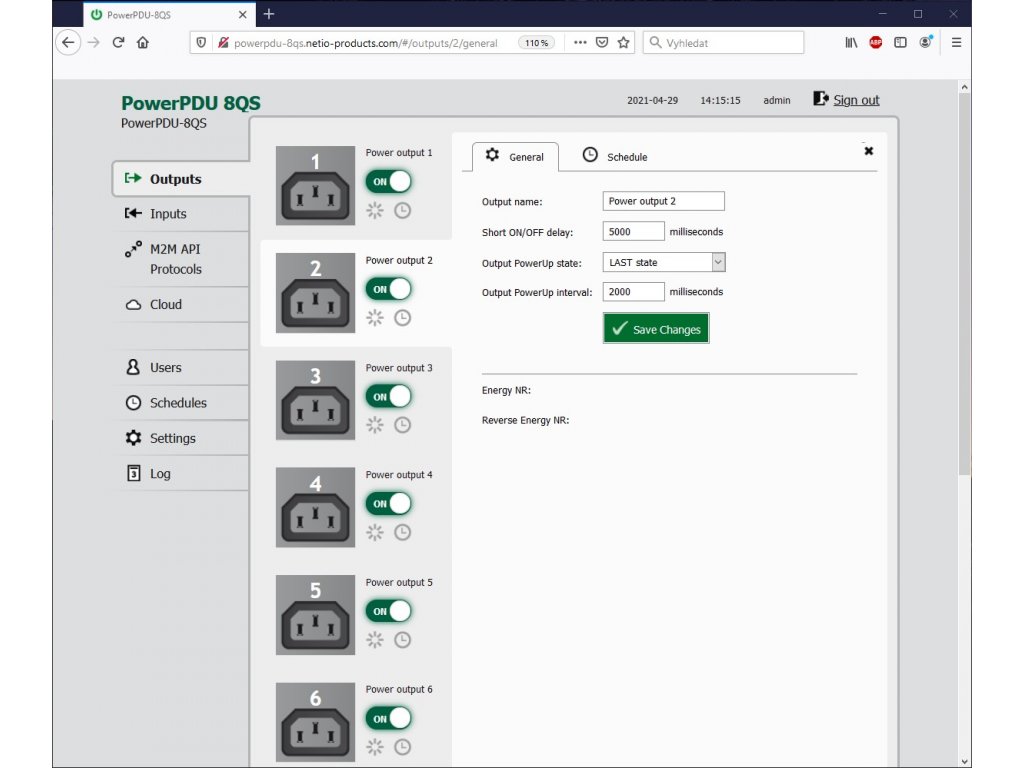This screenshot has width=1024, height=768.
Task: Close the PowerPDU-8QS browser tab
Action: (242, 14)
